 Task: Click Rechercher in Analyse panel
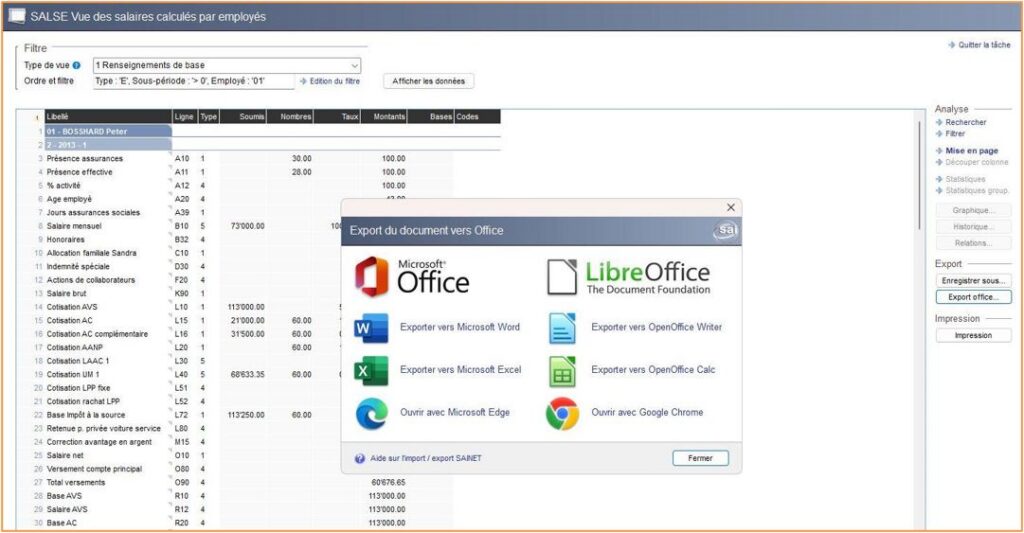[965, 122]
